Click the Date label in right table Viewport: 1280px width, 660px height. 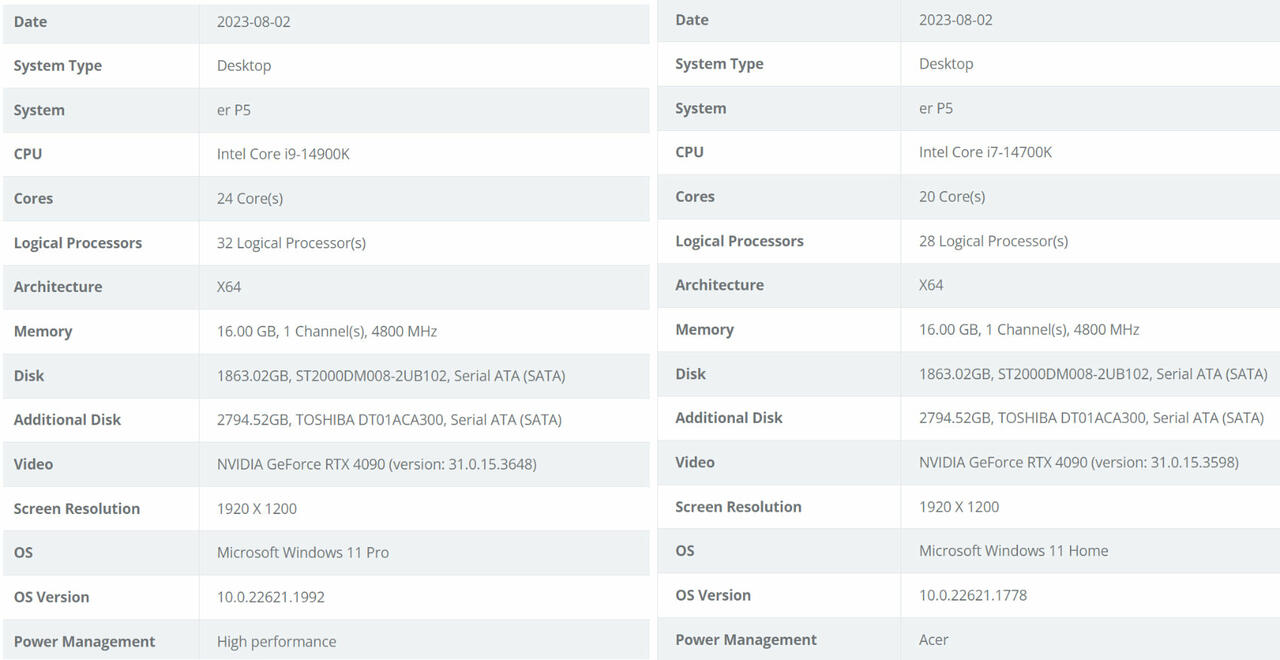(692, 19)
